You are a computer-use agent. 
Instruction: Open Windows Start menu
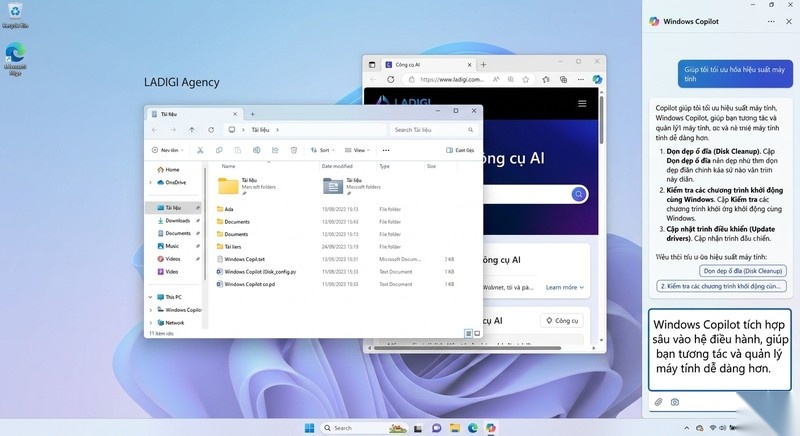(x=309, y=428)
